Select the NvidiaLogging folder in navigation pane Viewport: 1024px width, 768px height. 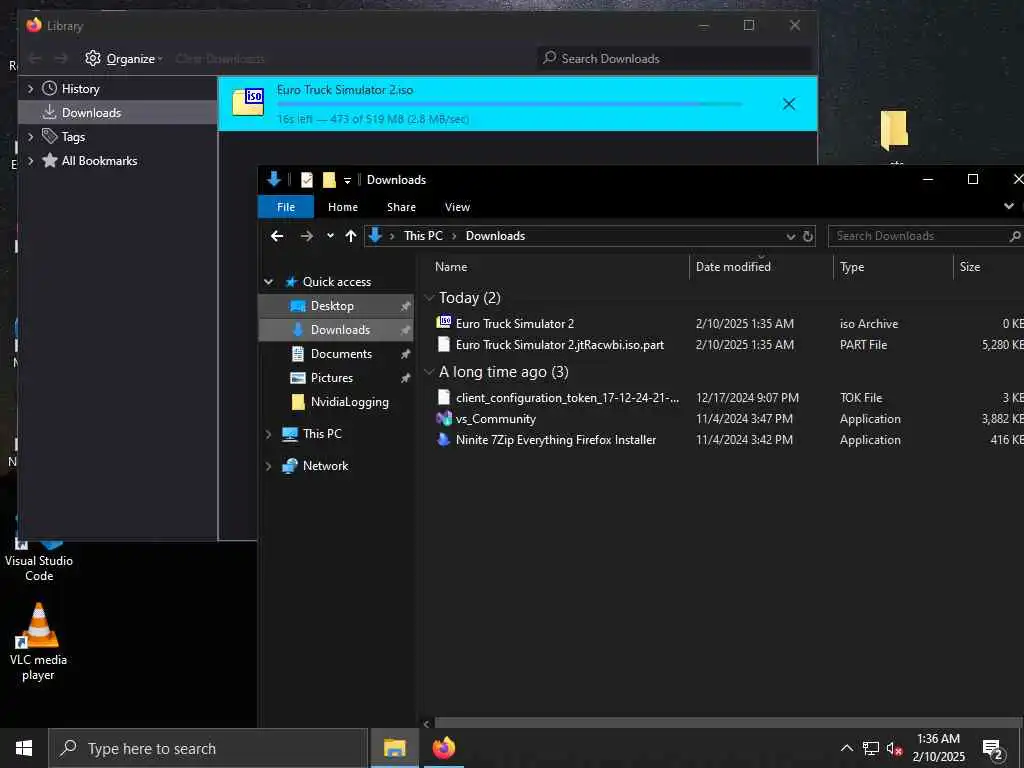[337, 402]
